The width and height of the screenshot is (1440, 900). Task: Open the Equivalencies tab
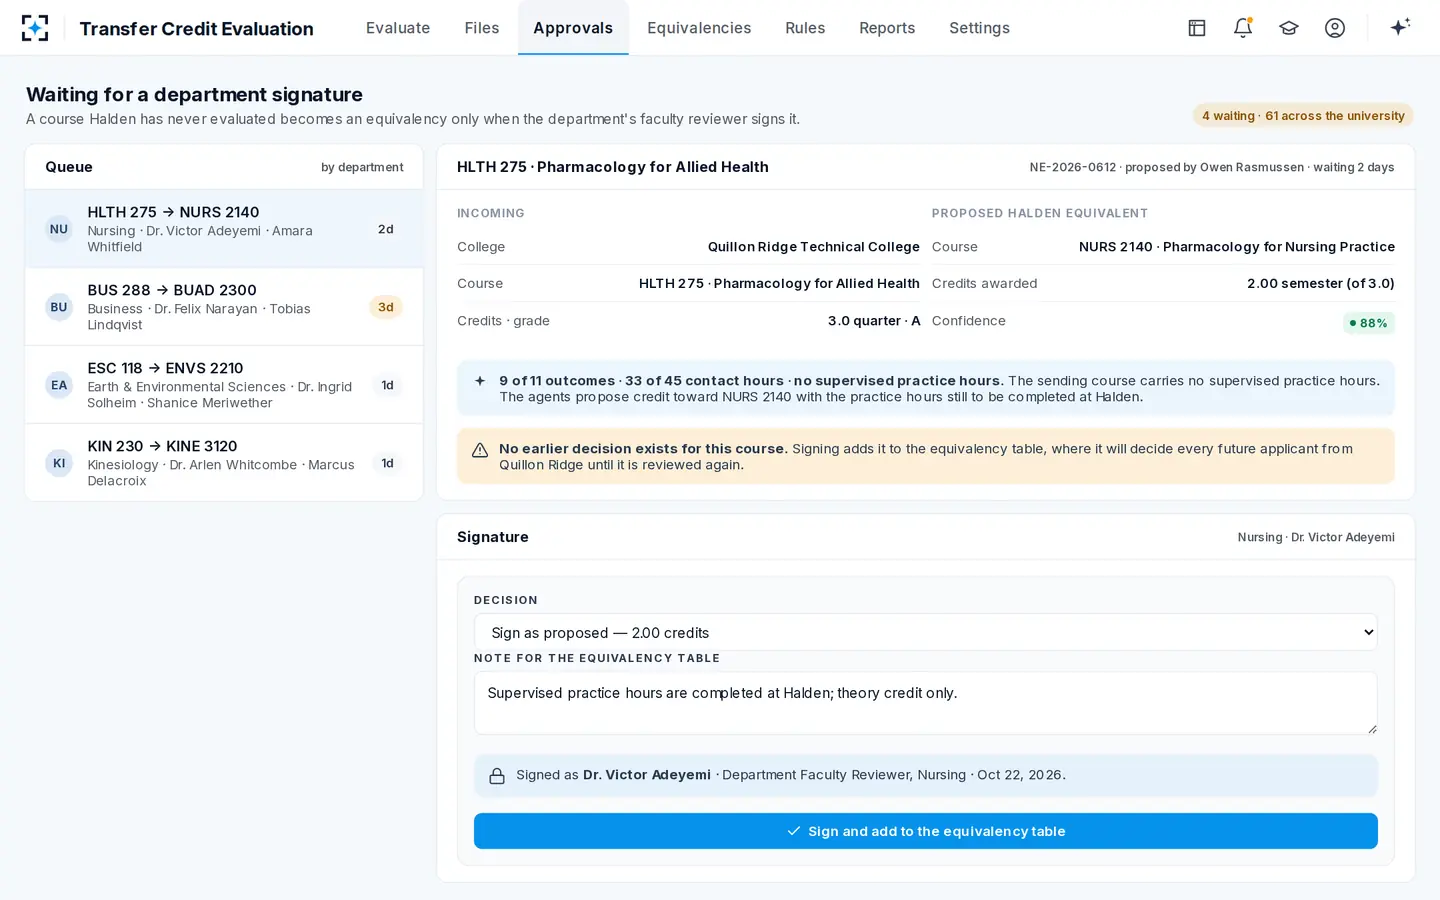(x=699, y=28)
